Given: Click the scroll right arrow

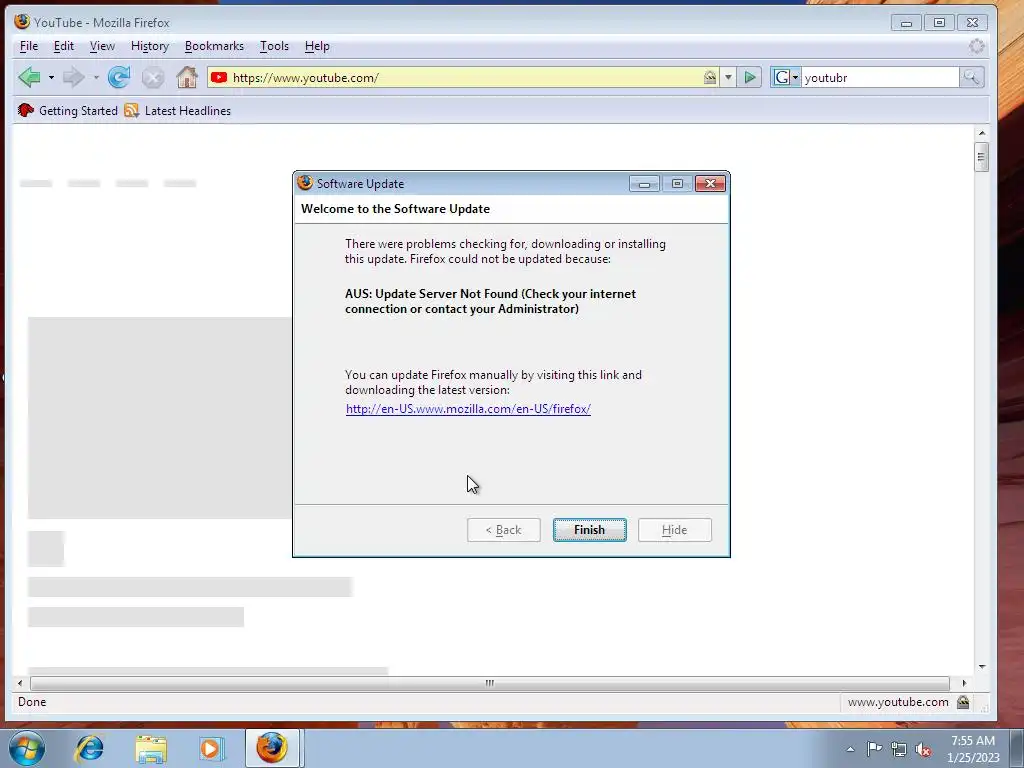Looking at the screenshot, I should pos(964,683).
